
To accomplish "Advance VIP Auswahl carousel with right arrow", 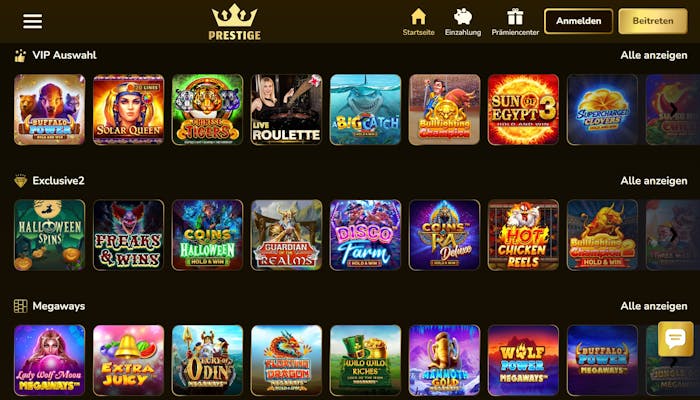I will point(673,109).
